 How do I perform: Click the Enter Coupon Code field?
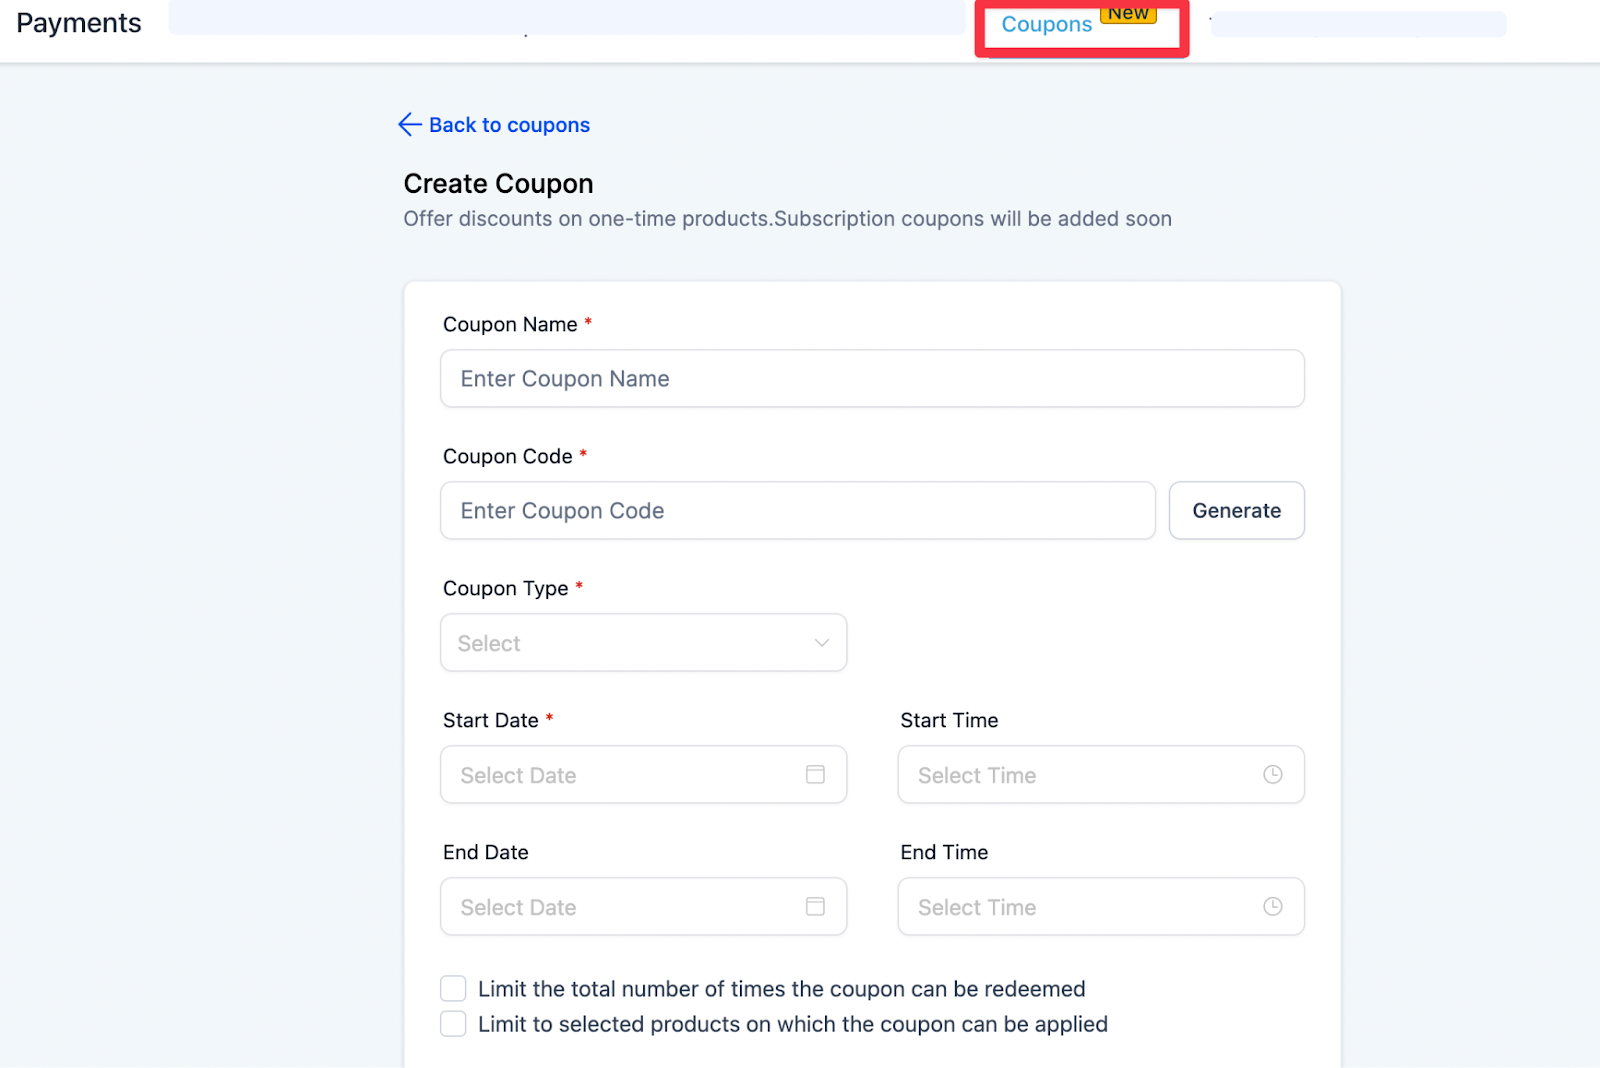(797, 510)
